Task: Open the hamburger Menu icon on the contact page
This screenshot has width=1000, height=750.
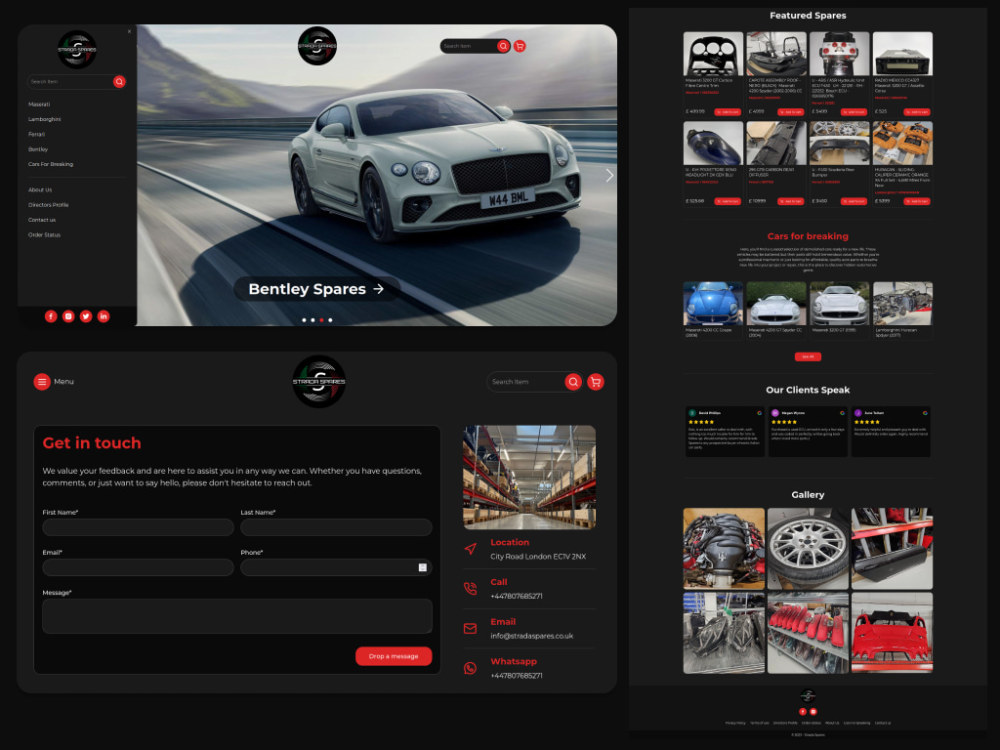Action: [42, 381]
